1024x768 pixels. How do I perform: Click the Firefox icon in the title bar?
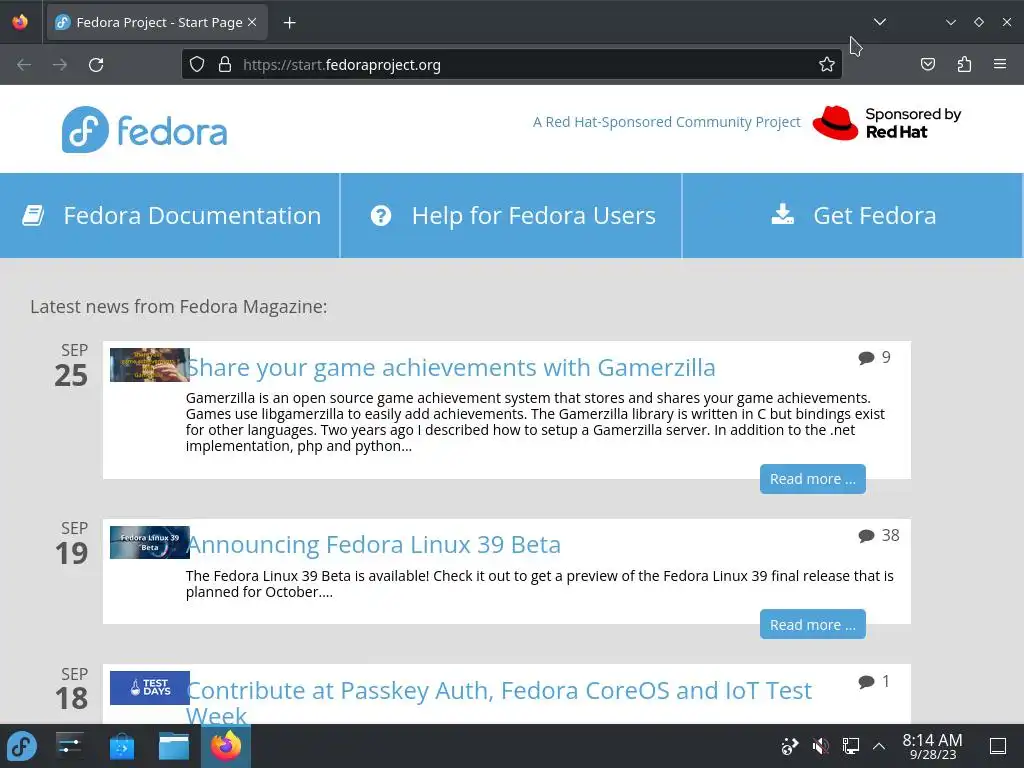coord(20,22)
